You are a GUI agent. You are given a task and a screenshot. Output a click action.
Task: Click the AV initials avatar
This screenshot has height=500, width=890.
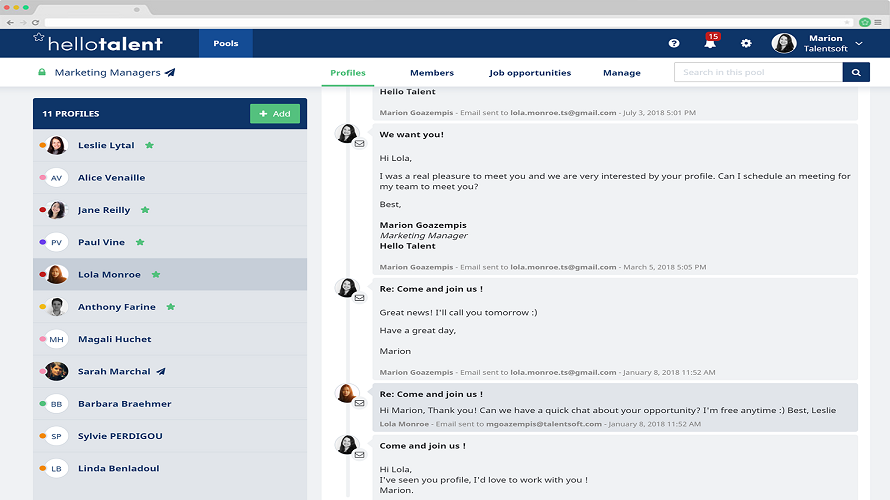click(x=56, y=178)
